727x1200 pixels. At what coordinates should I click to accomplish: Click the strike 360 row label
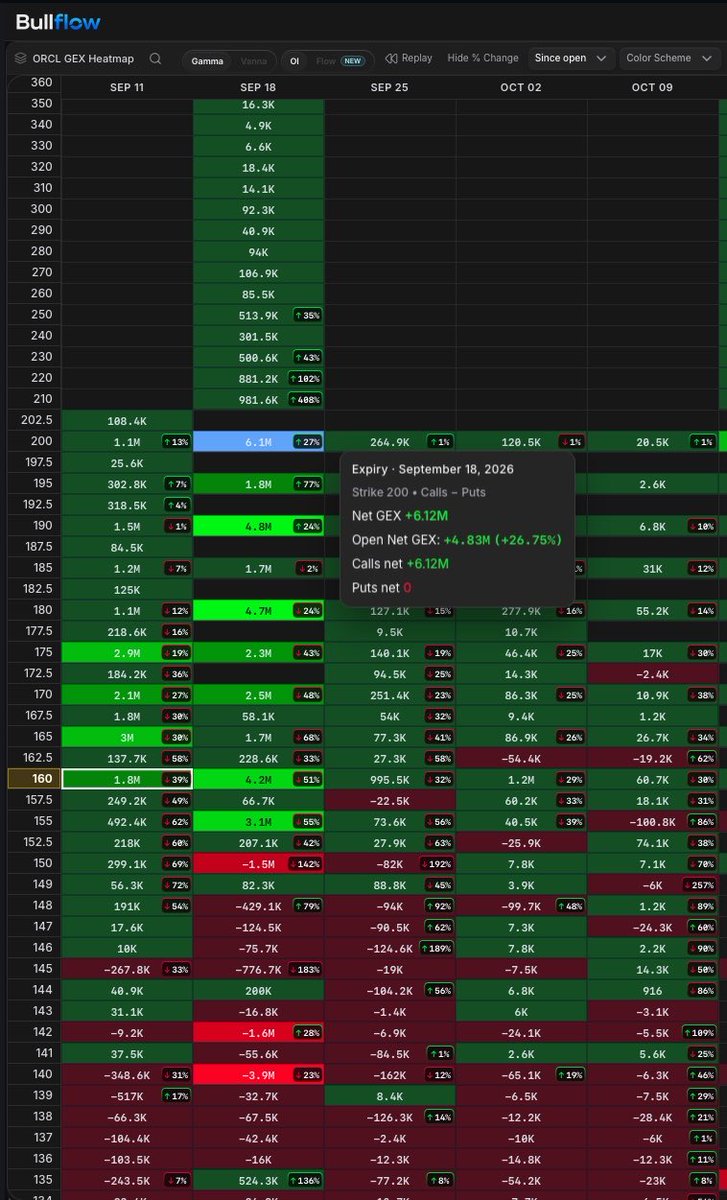pos(40,82)
